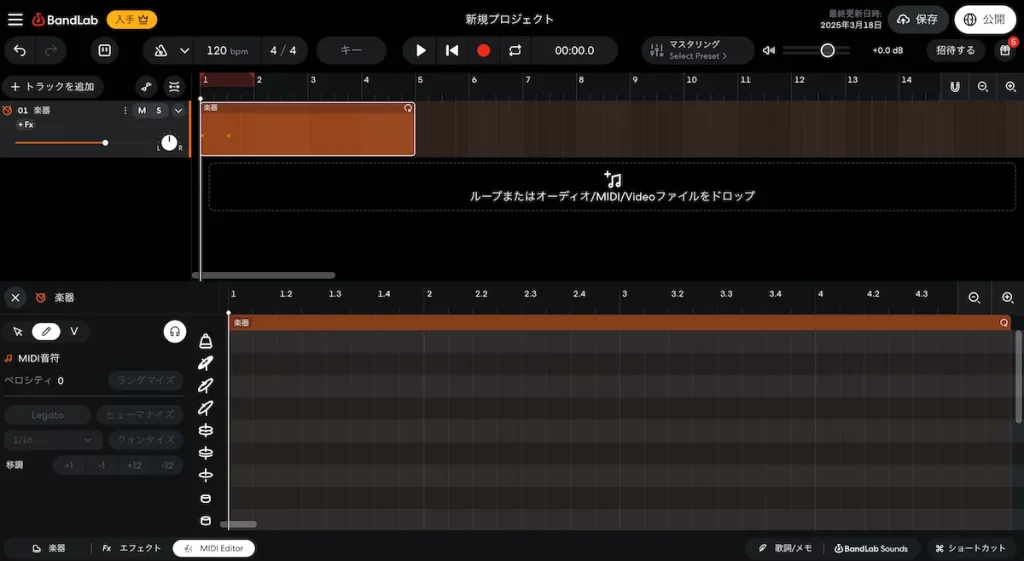Open the gift box notifications icon
The image size is (1024, 561).
point(1005,50)
